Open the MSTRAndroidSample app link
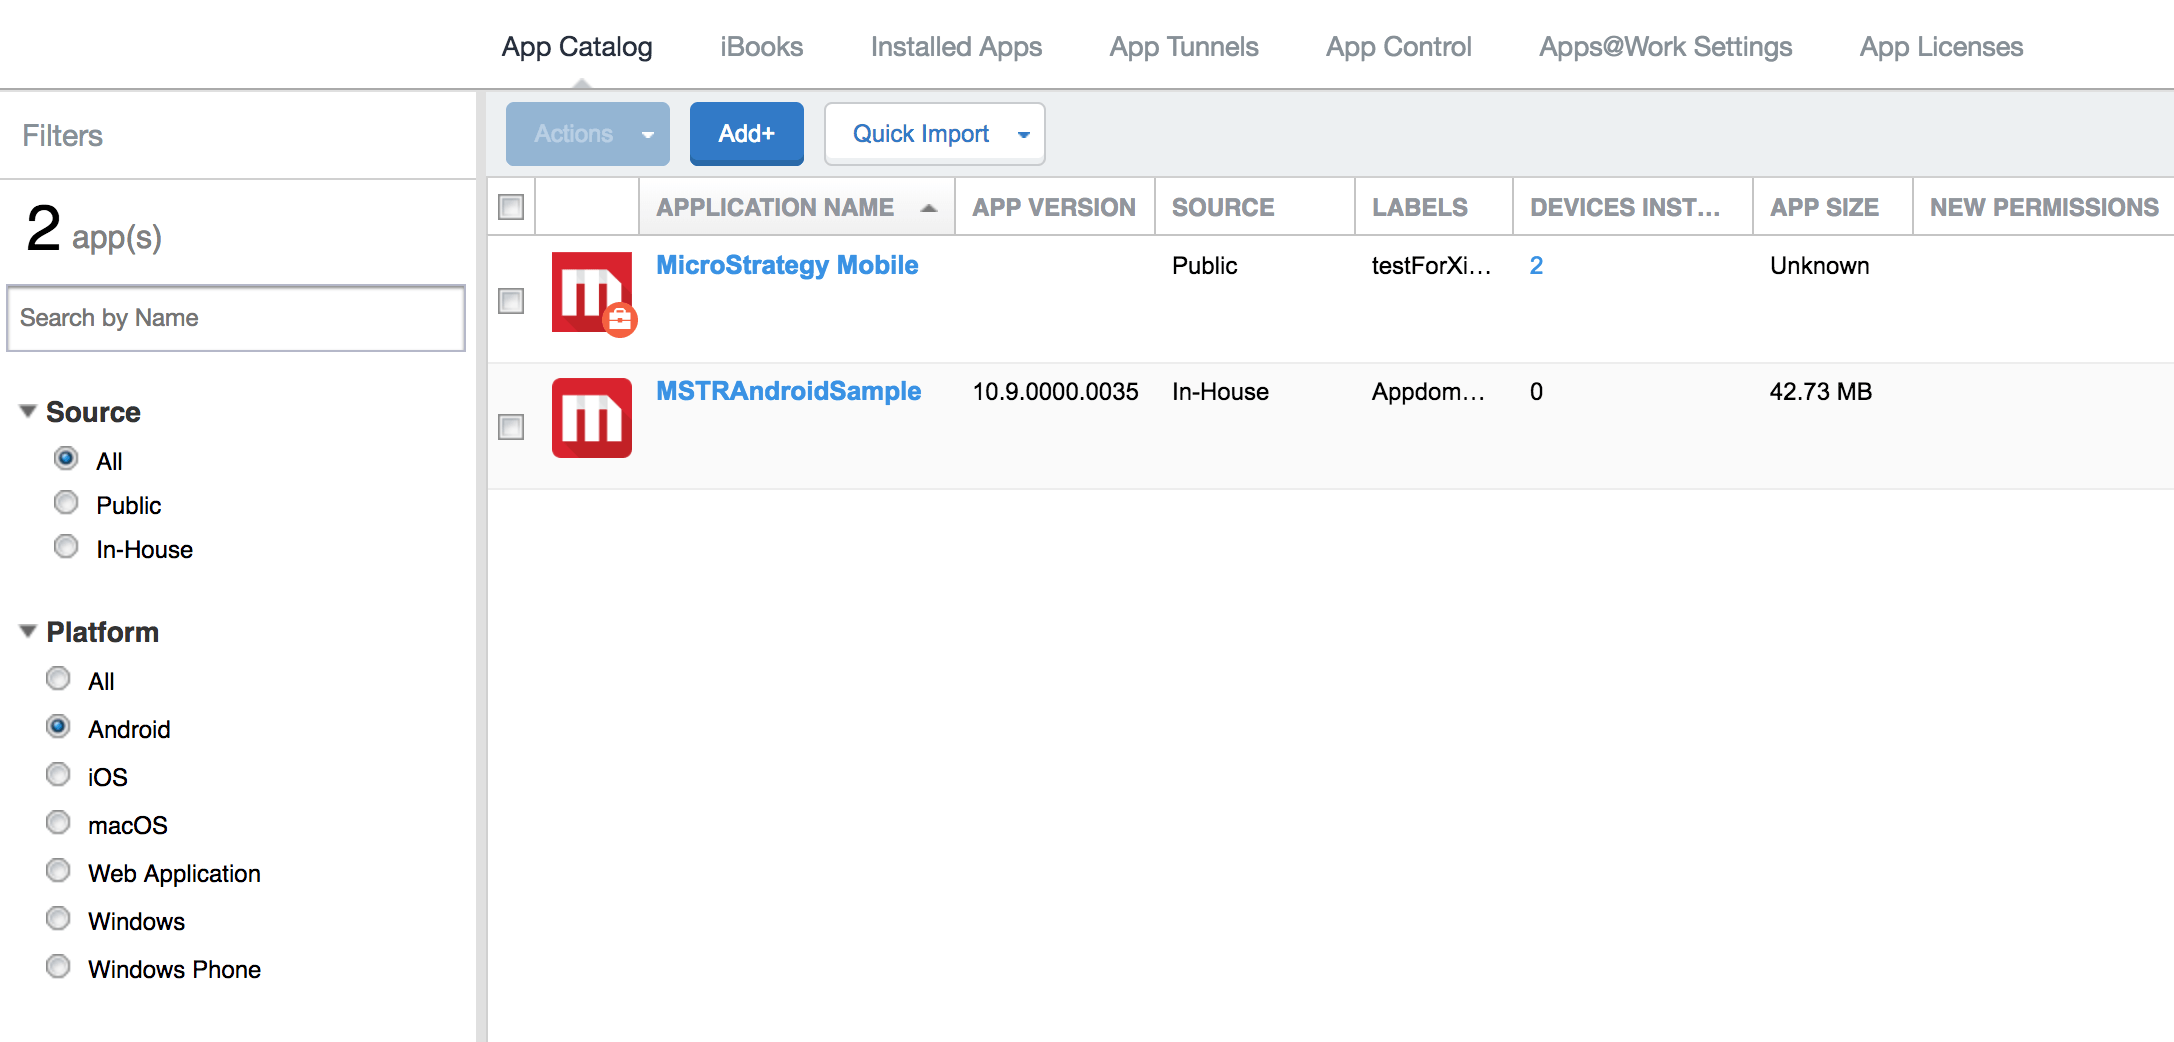Screen dimensions: 2174x1042 [x=789, y=391]
